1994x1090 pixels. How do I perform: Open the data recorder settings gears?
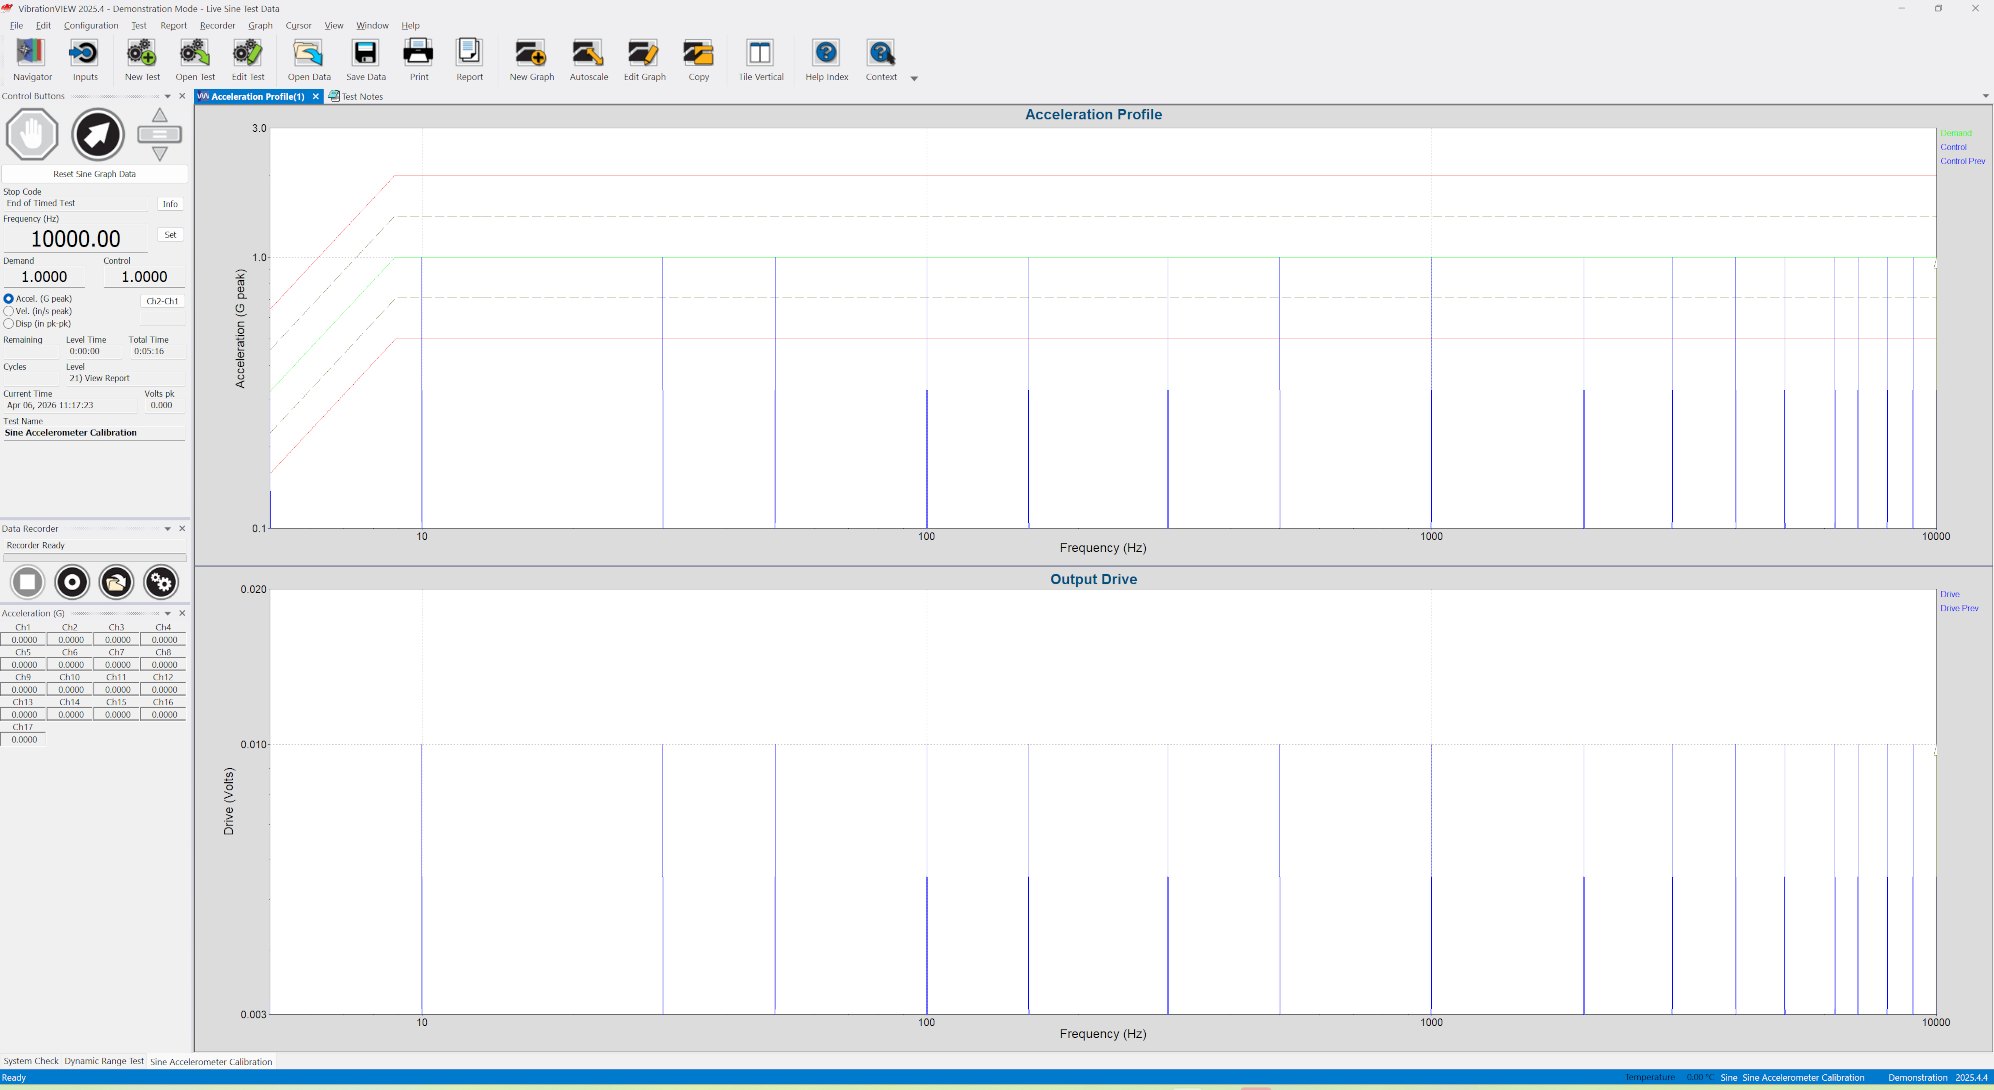pos(161,582)
